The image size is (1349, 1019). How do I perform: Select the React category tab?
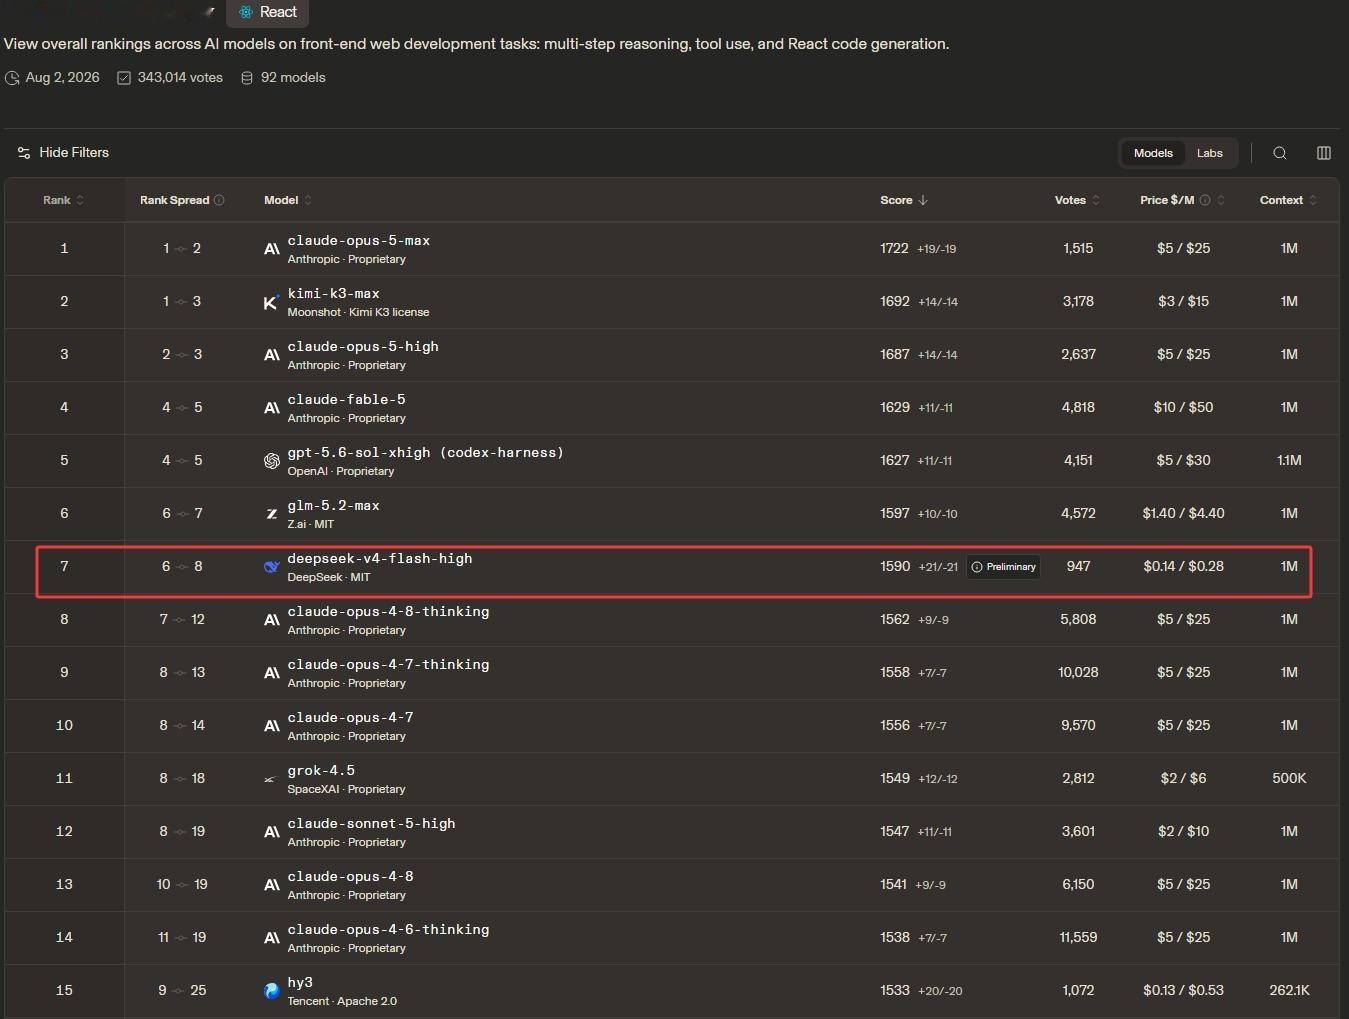pos(268,12)
